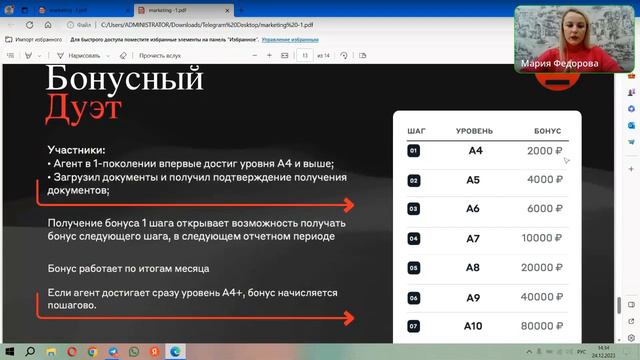This screenshot has height=360, width=640.
Task: Toggle the PDF table of contents panel
Action: coord(11,56)
